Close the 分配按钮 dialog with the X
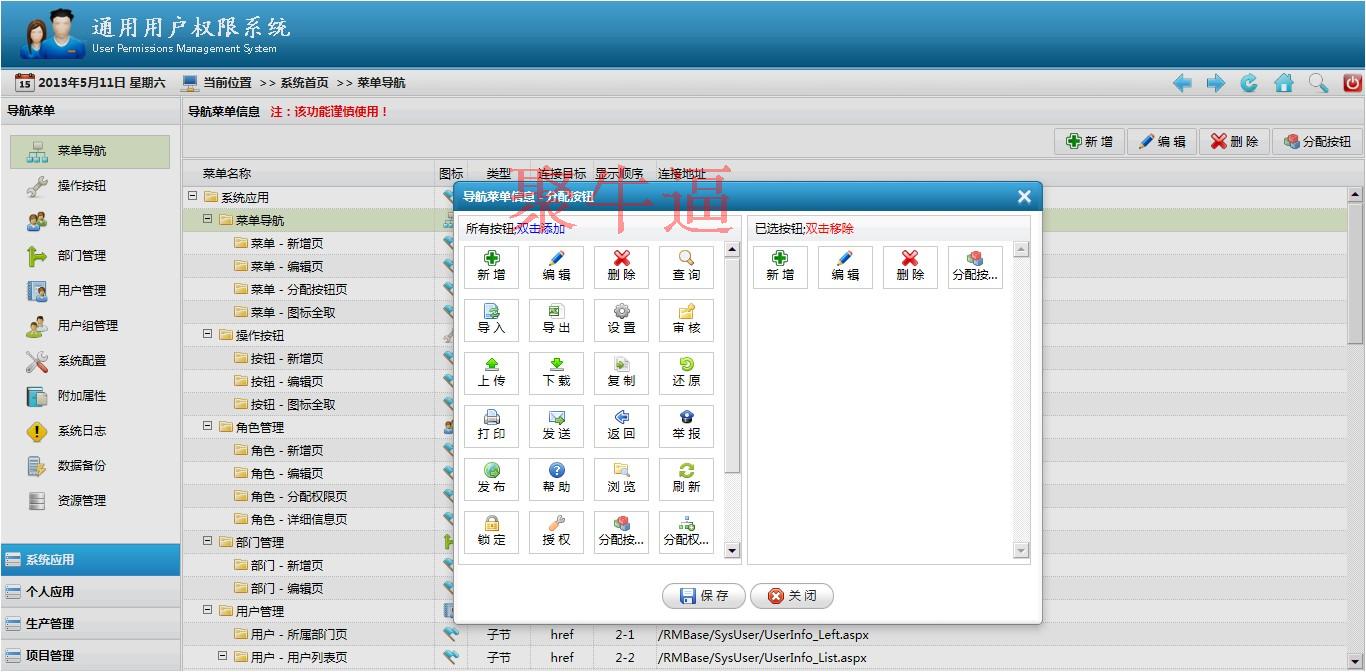 [1023, 197]
